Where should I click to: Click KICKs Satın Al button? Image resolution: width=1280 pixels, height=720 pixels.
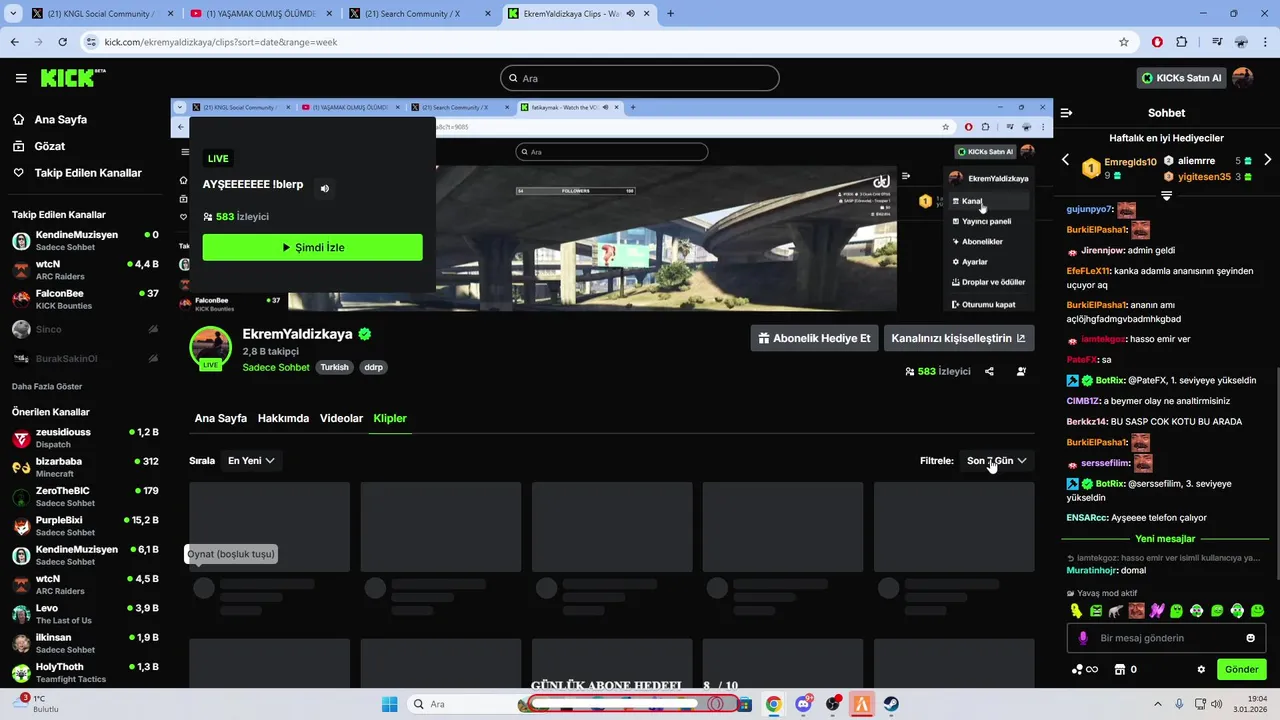(1181, 78)
